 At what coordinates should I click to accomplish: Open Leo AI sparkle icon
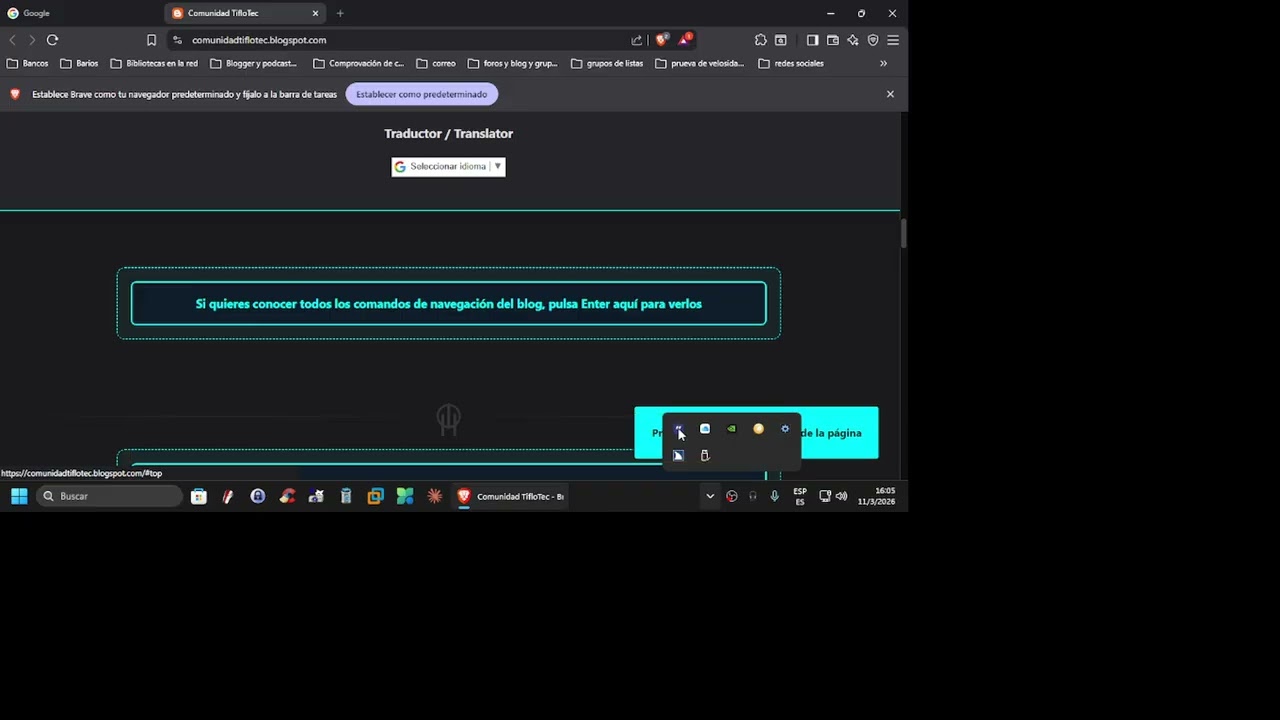coord(852,40)
